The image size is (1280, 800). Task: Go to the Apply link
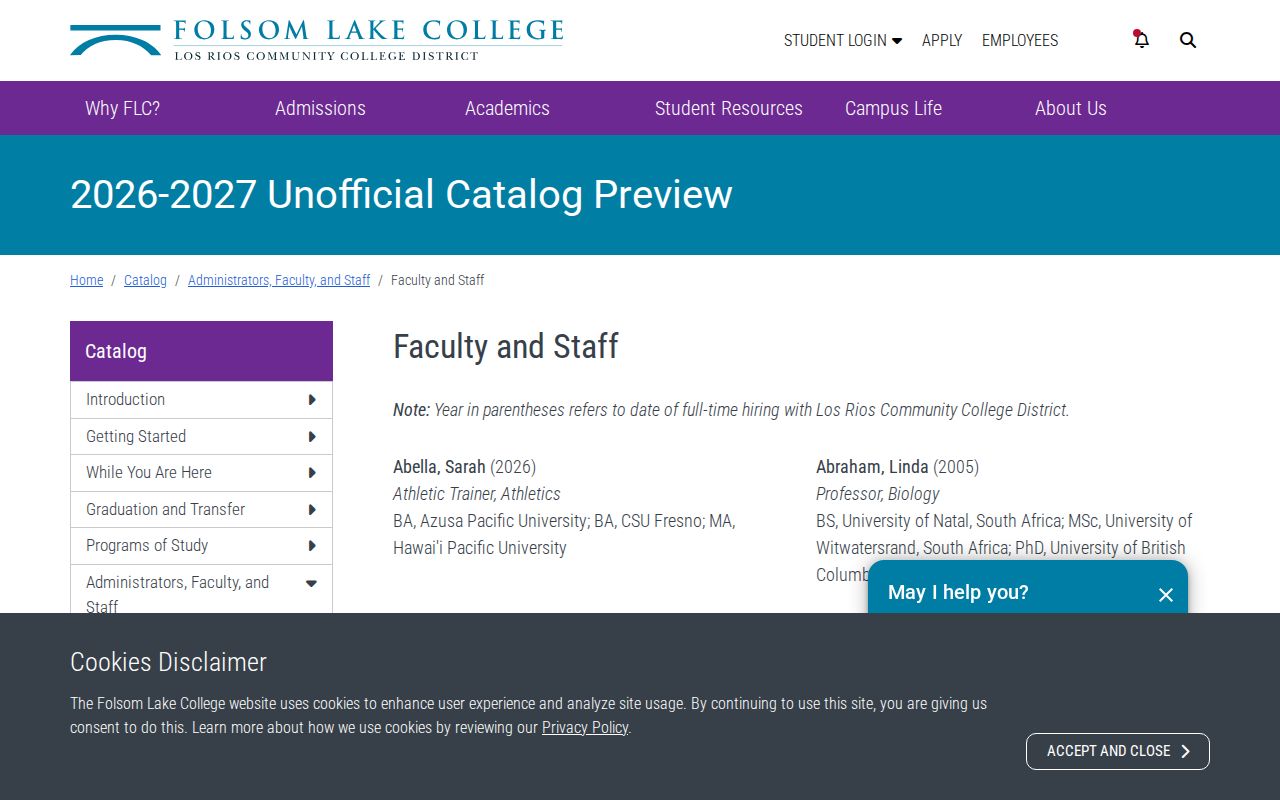pos(942,40)
